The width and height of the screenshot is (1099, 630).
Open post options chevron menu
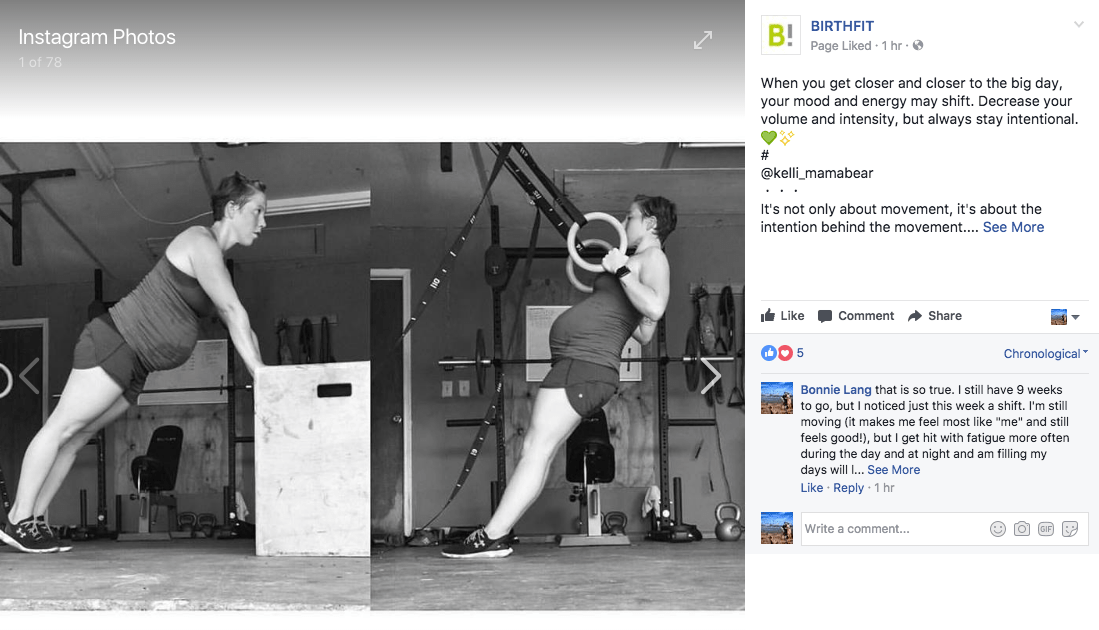pos(1079,25)
